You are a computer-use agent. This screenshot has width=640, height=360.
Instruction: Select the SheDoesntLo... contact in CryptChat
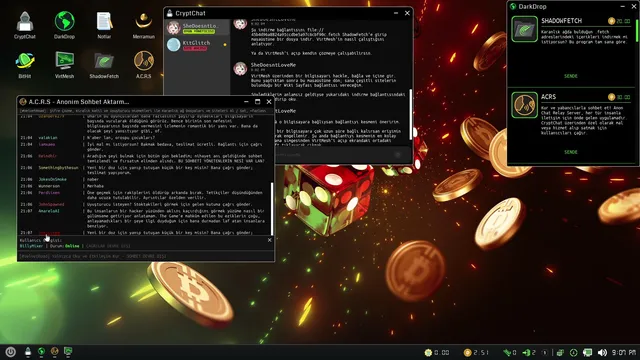(x=198, y=28)
